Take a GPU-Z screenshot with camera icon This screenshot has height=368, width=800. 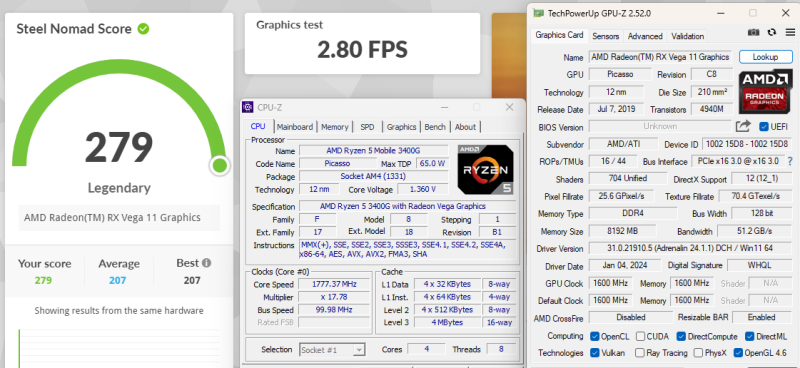click(753, 32)
